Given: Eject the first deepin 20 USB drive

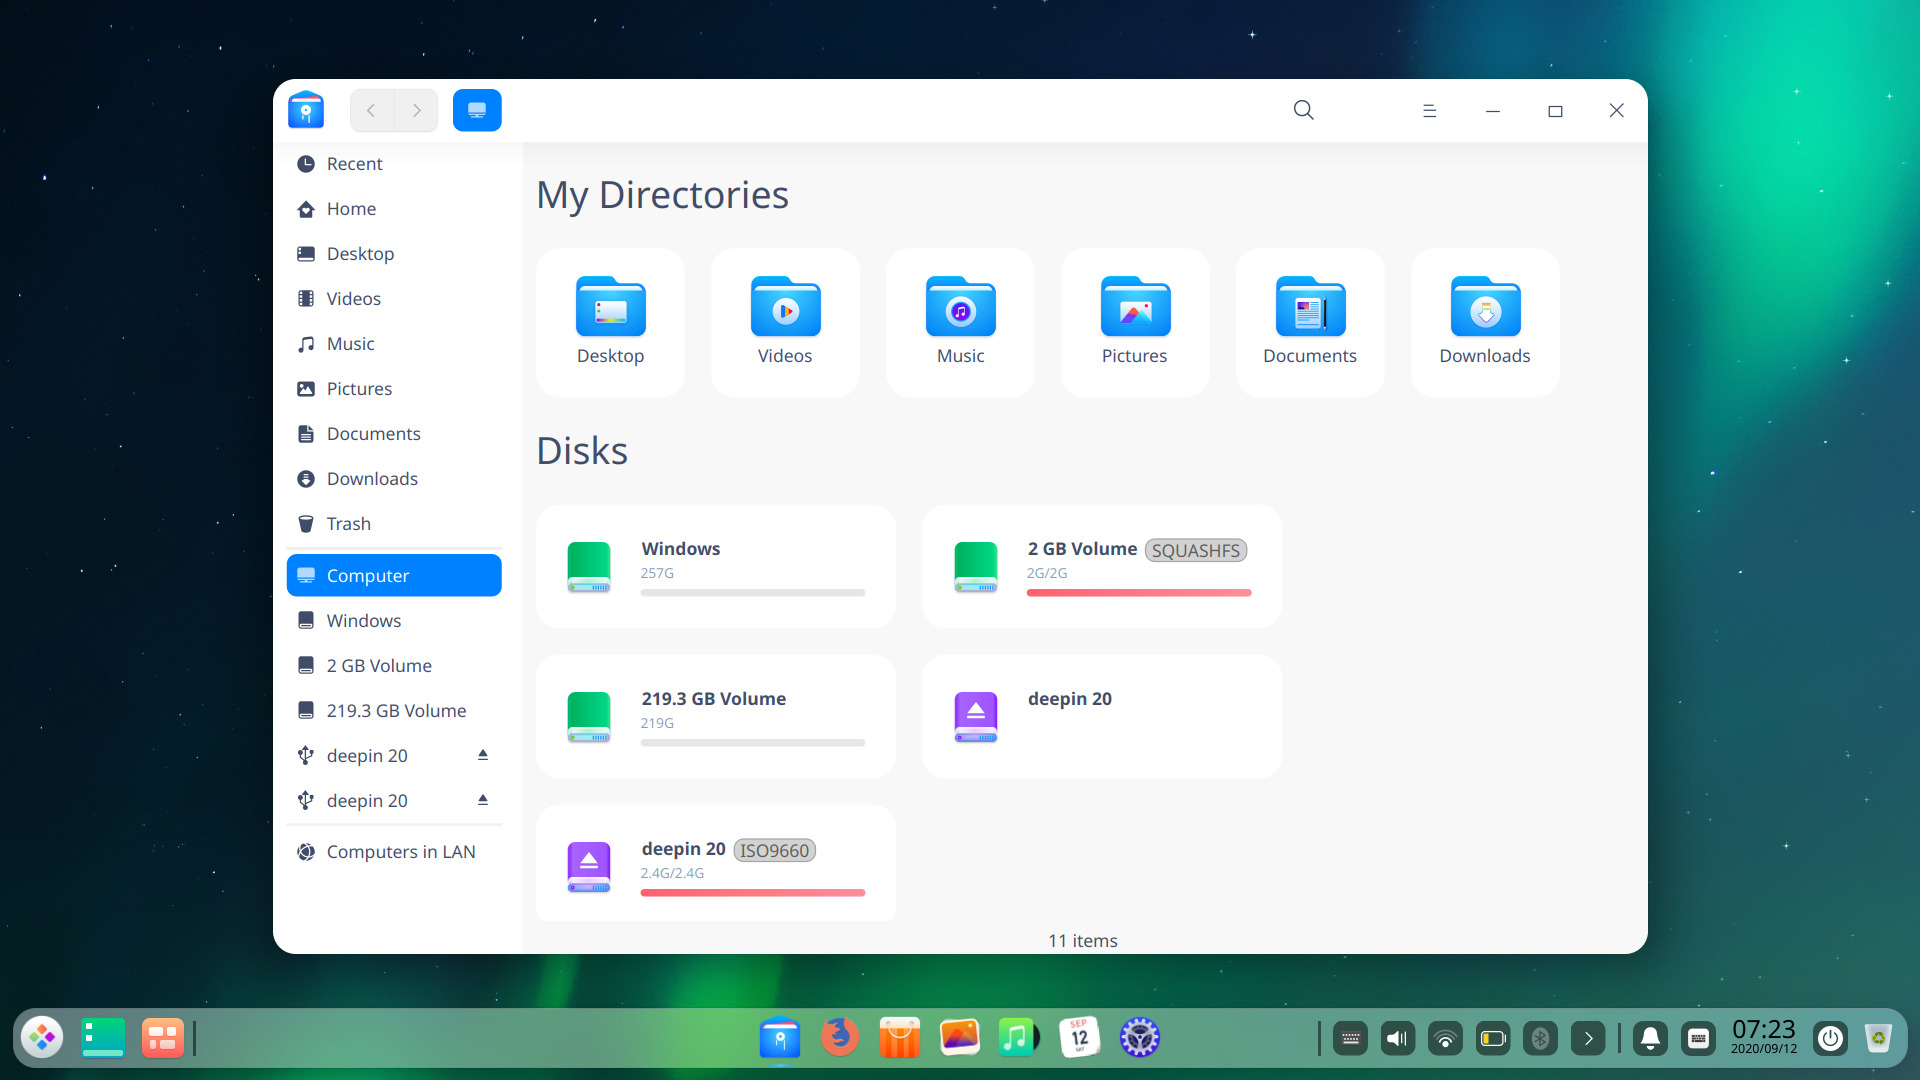Looking at the screenshot, I should (483, 755).
